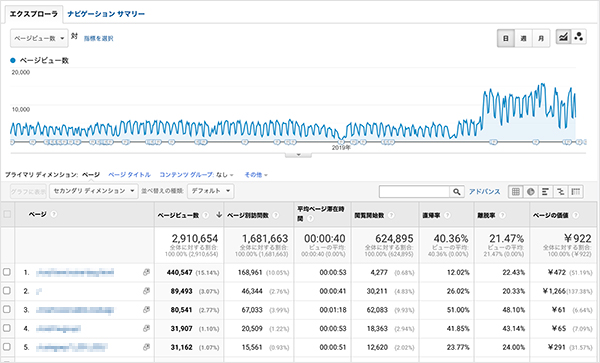The width and height of the screenshot is (600, 363).
Task: Click into the table search field
Action: pyautogui.click(x=414, y=192)
